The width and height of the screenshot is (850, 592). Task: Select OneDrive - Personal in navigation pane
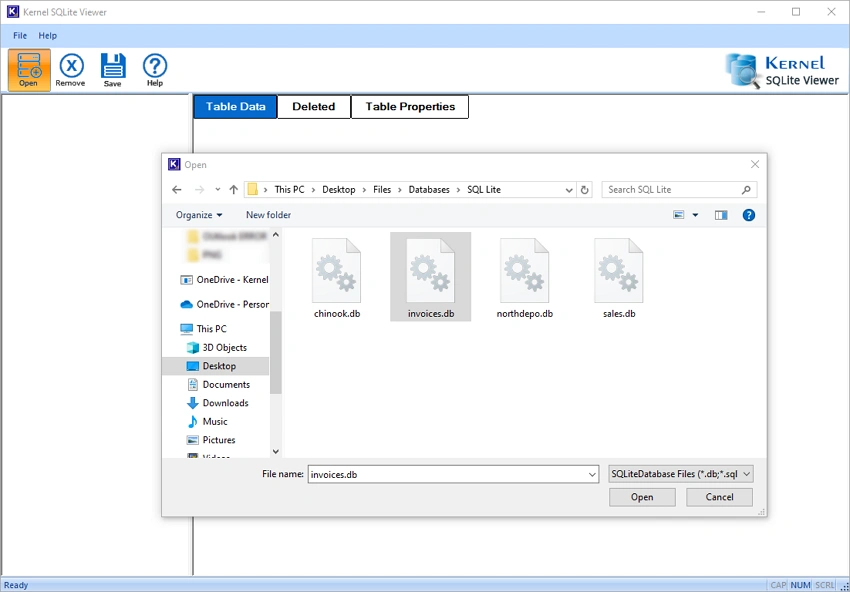224,305
